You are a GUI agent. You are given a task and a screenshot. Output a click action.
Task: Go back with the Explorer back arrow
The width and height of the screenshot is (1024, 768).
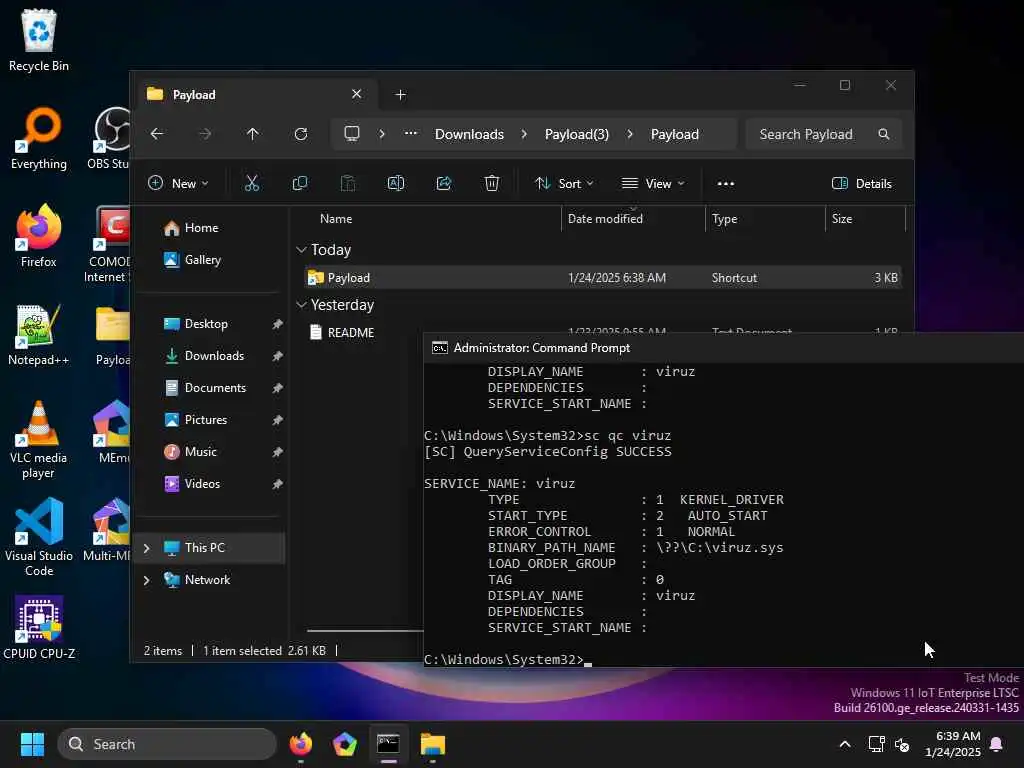point(157,134)
